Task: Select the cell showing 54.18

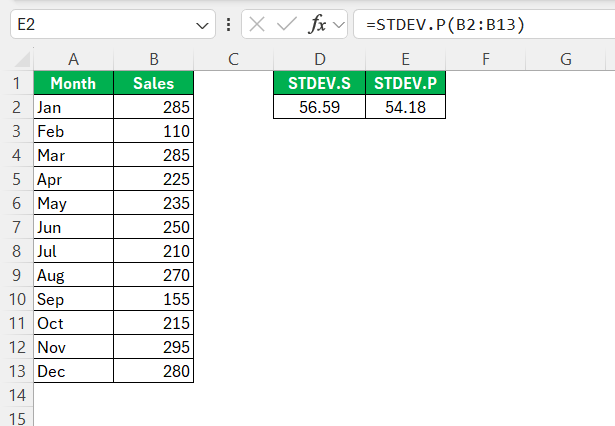Action: click(406, 107)
